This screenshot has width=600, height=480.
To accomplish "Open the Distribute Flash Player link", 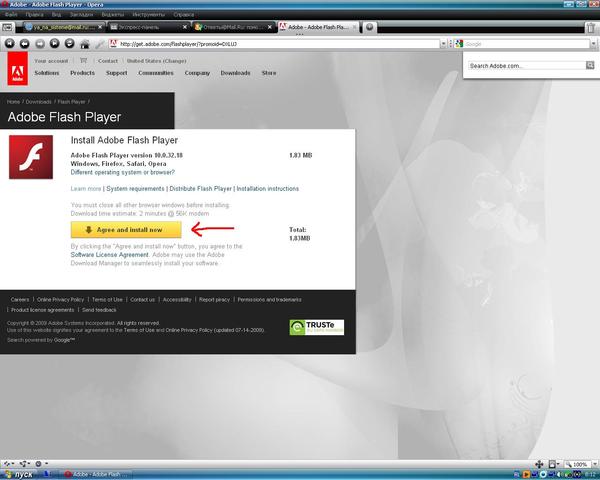I will (201, 189).
